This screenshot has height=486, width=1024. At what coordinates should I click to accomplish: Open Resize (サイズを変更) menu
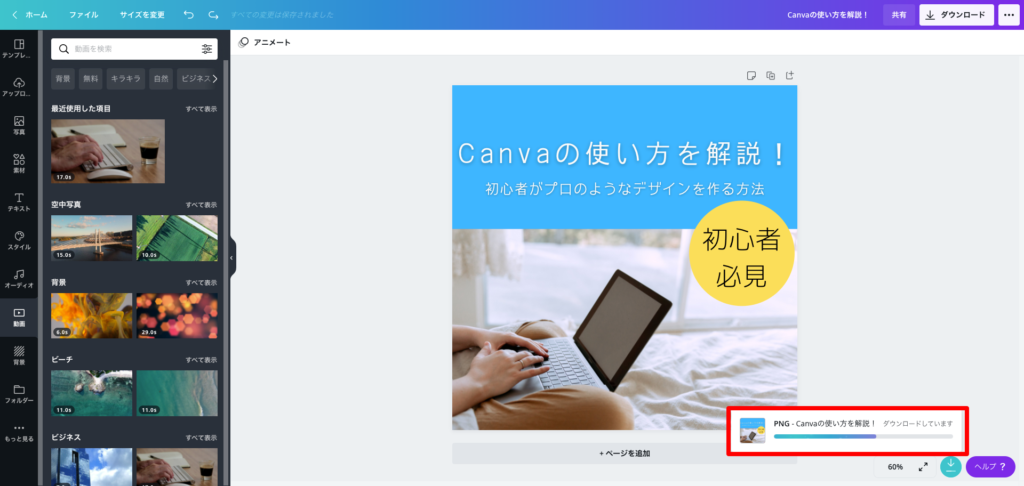coord(142,14)
